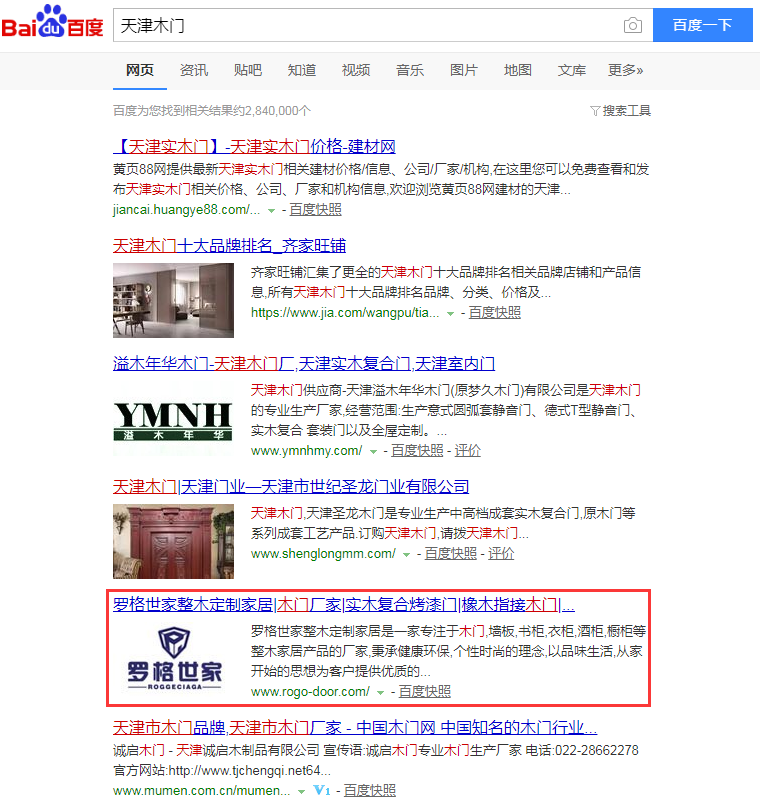Click 评价 for ymnhmy.com result
760x805 pixels.
pos(468,451)
